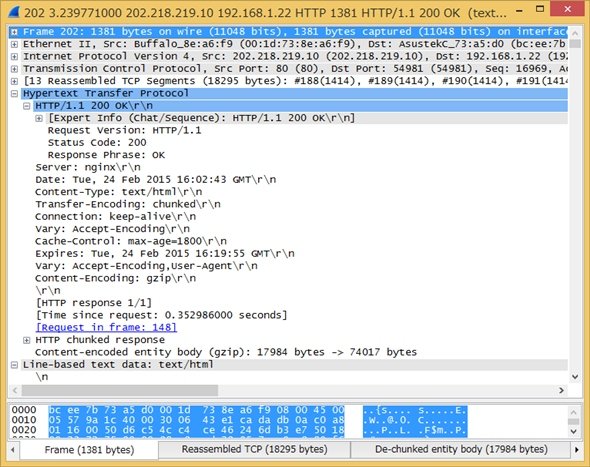Expand the Expert Info Chat/Sequence item

click(x=39, y=118)
